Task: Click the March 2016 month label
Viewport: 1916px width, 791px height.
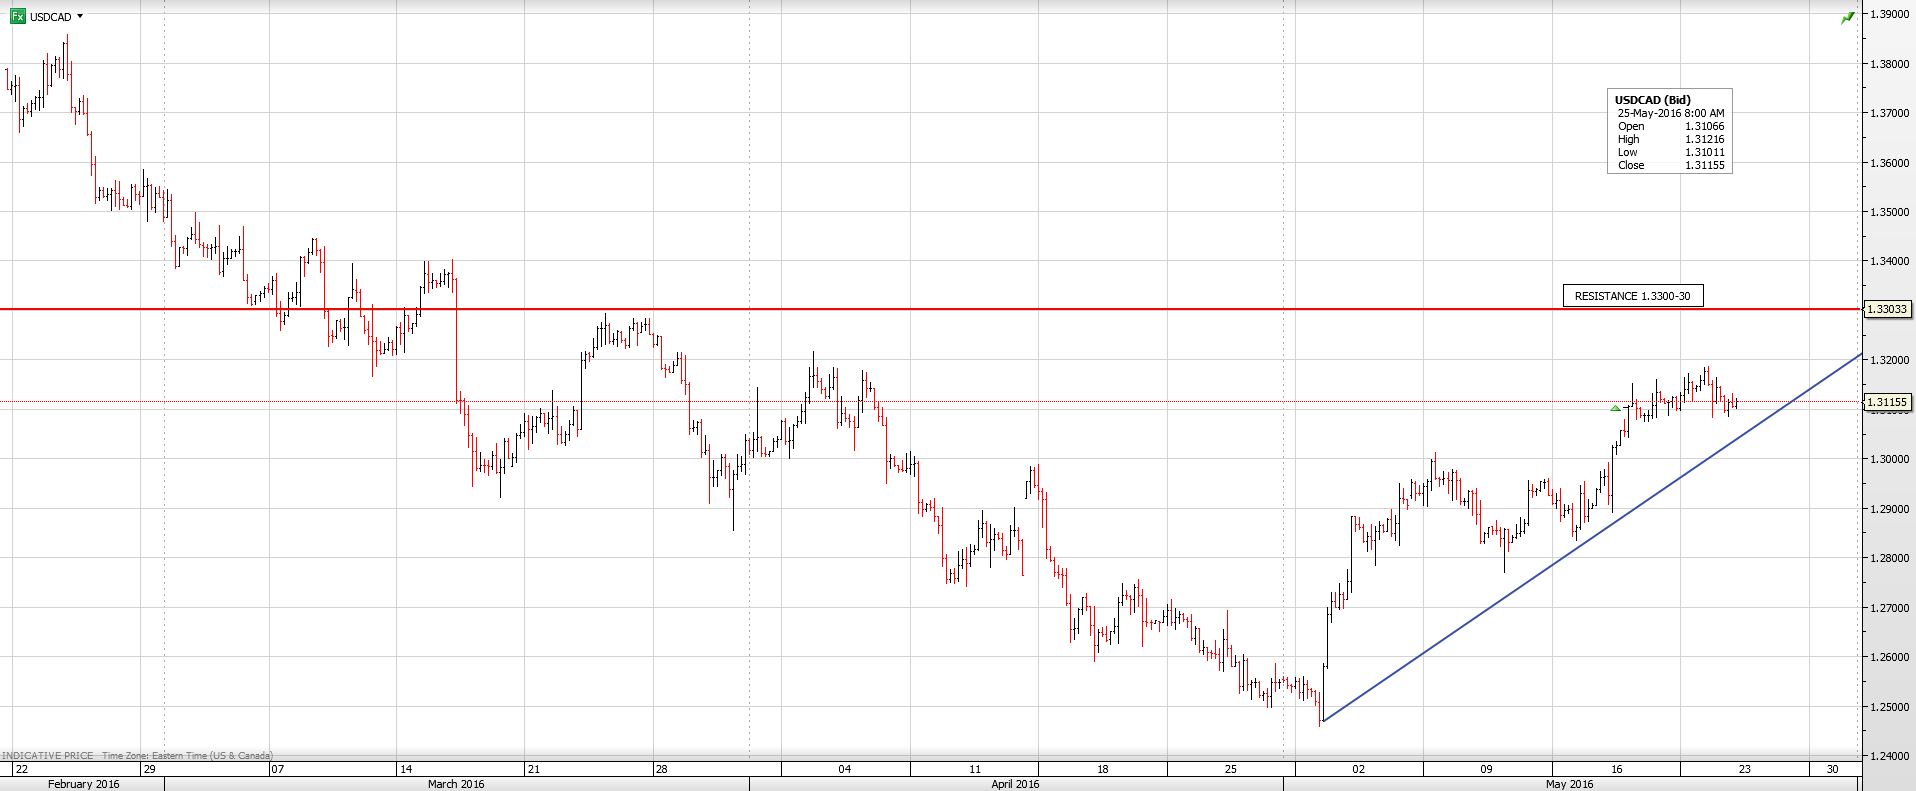Action: pos(456,784)
